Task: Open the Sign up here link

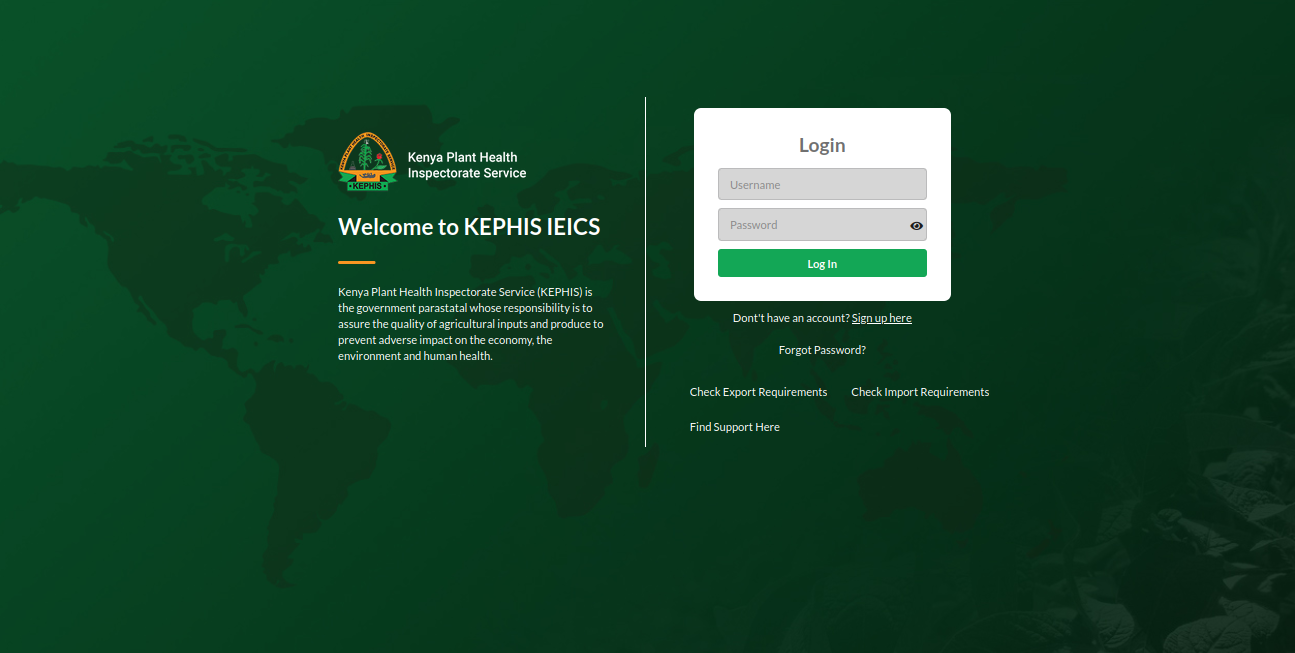Action: 881,318
